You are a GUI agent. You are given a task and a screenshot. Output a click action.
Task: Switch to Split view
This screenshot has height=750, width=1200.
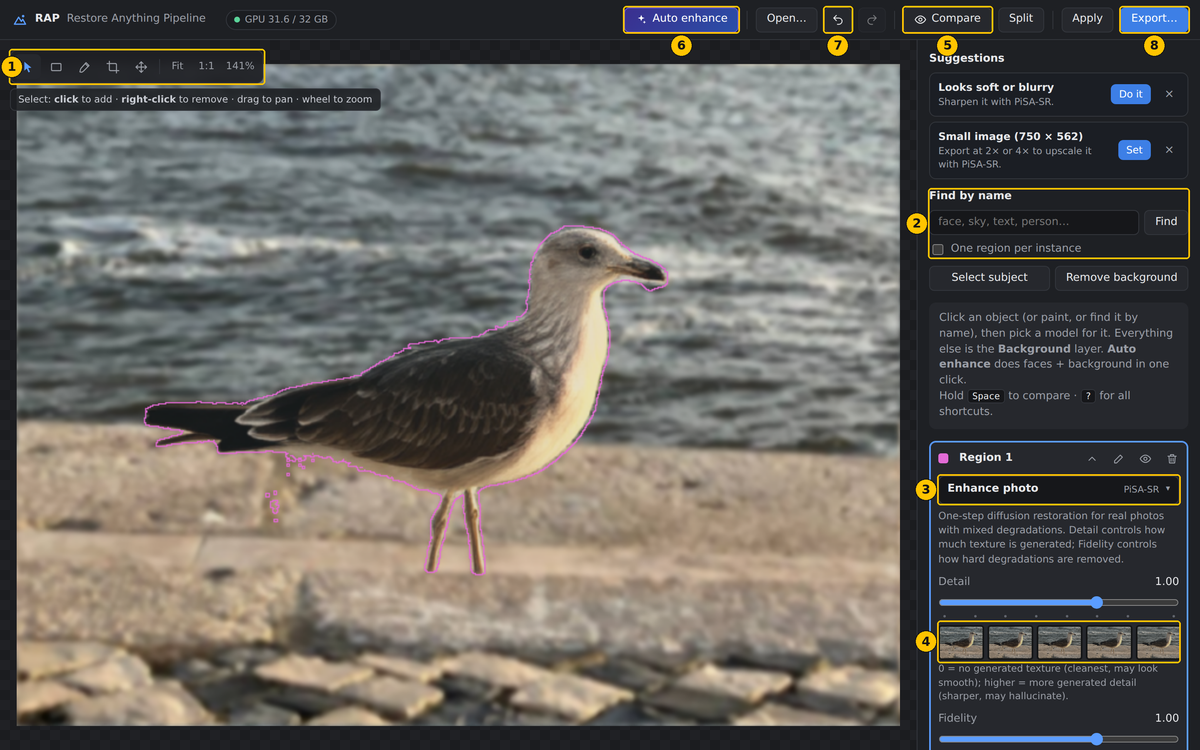tap(1021, 19)
